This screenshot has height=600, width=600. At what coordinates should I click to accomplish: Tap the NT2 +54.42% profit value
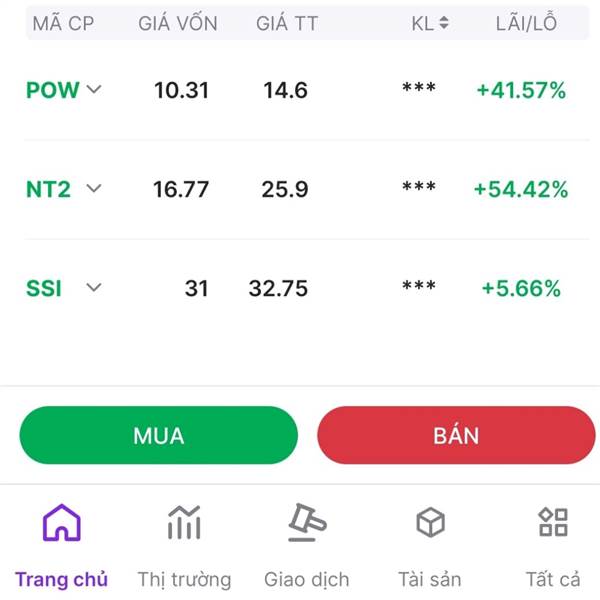click(x=520, y=188)
